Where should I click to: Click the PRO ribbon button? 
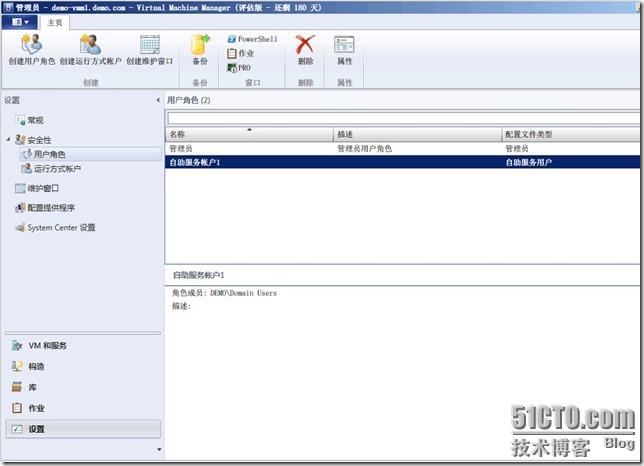pos(239,68)
